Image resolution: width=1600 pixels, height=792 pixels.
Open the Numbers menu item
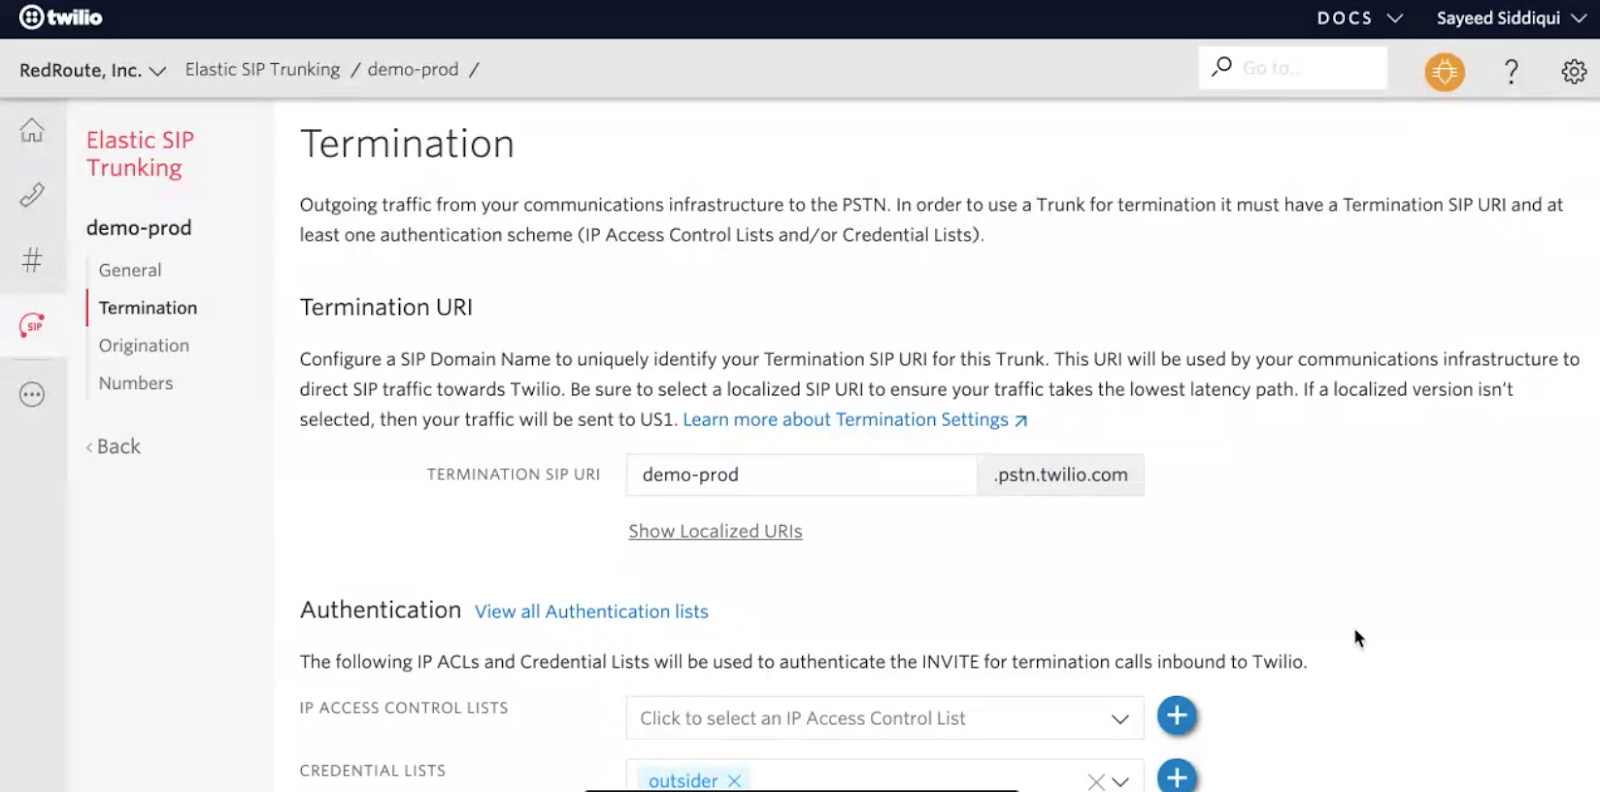click(136, 383)
